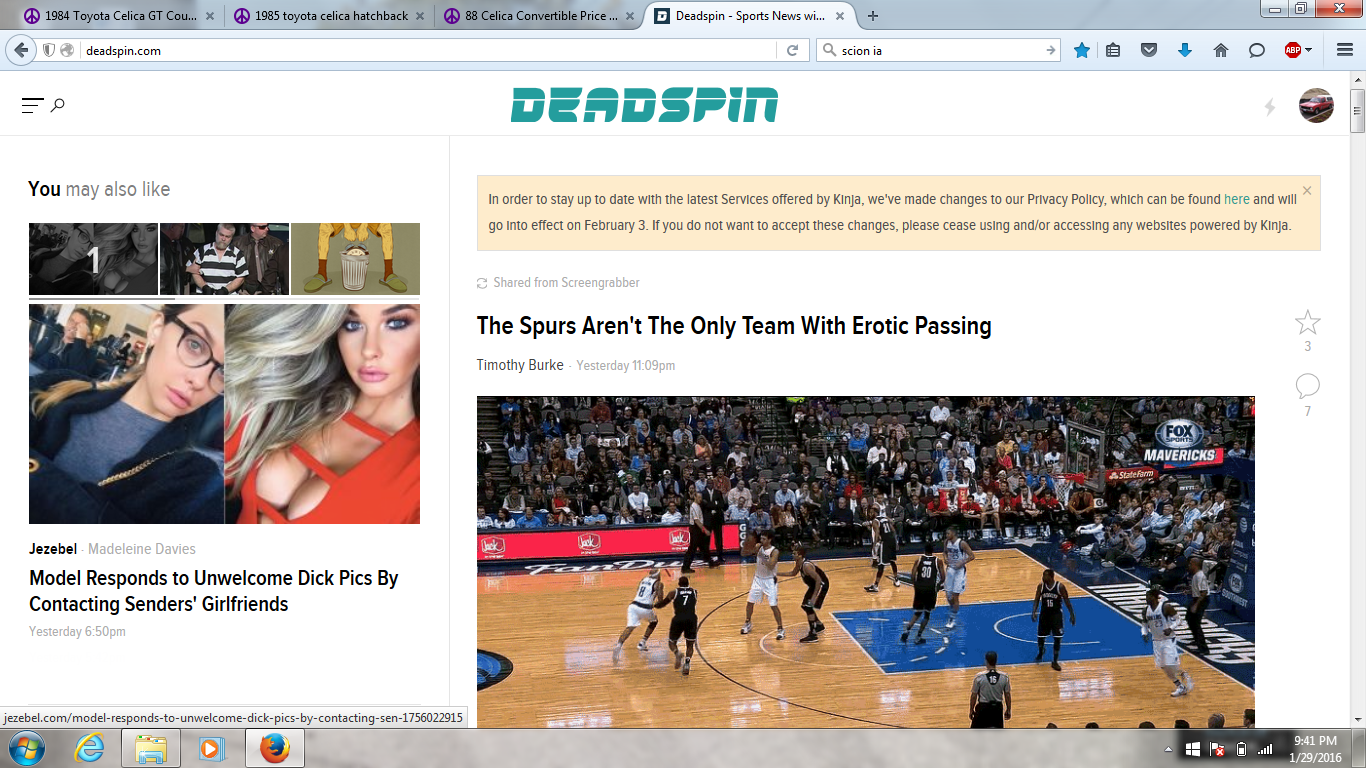Close the Deadspin tab

pyautogui.click(x=839, y=16)
